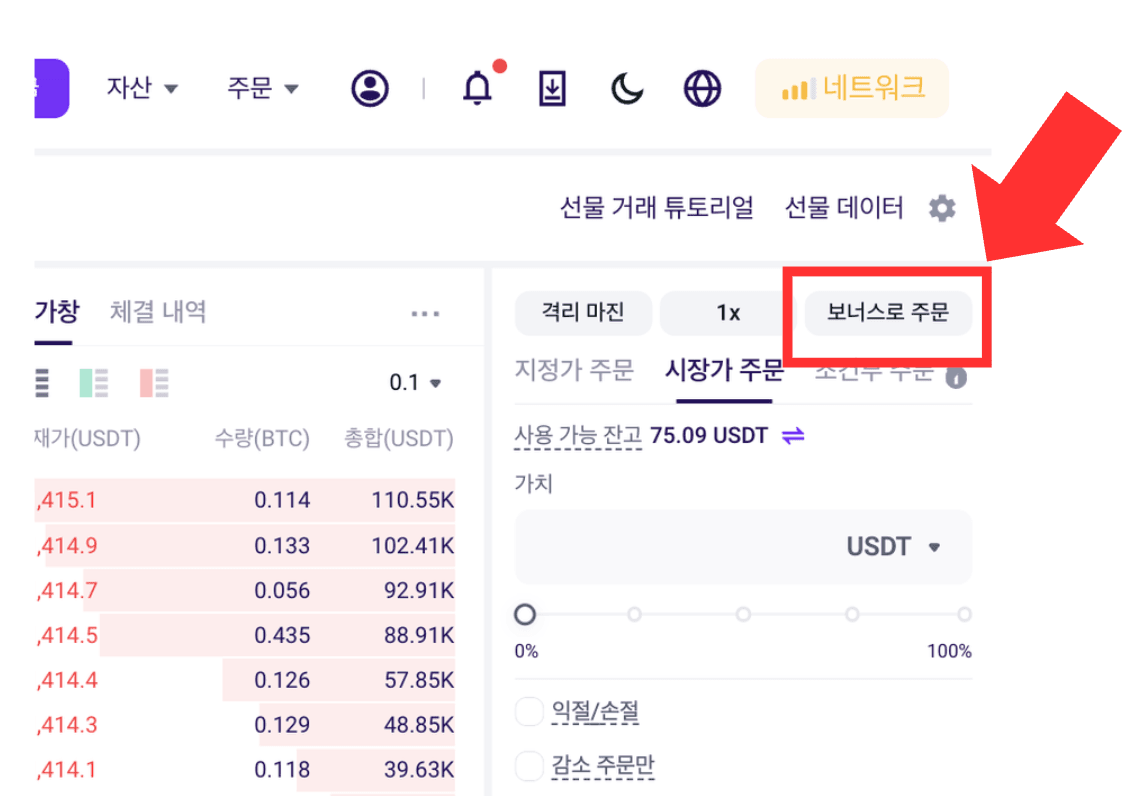
Task: Select the ,414.3 price row
Action: [244, 724]
